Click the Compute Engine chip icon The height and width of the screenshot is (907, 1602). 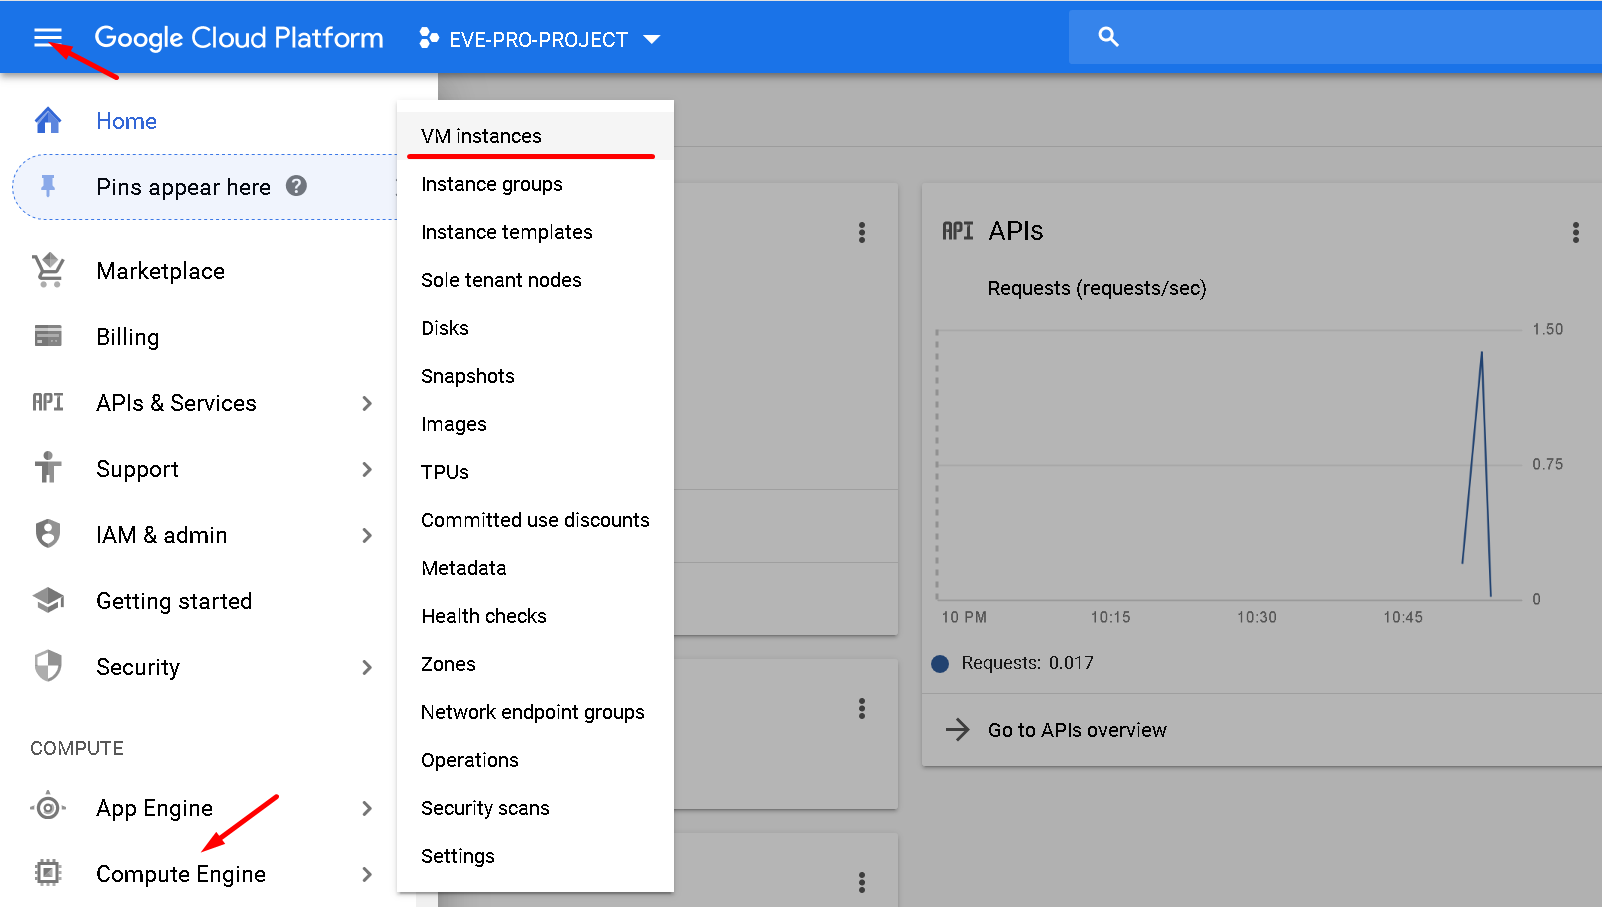tap(48, 873)
